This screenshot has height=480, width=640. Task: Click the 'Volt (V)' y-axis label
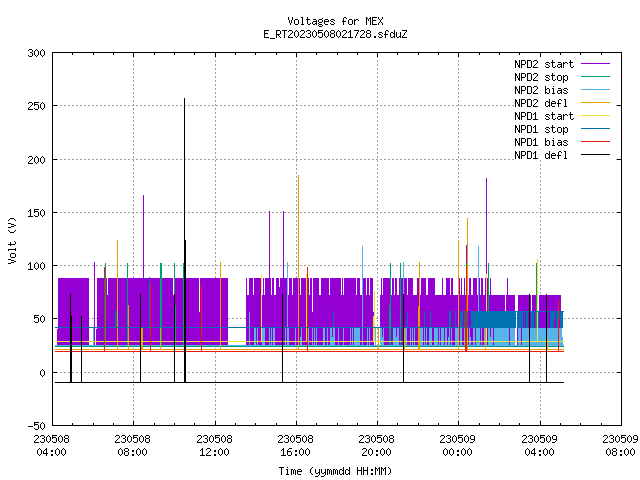[12, 240]
